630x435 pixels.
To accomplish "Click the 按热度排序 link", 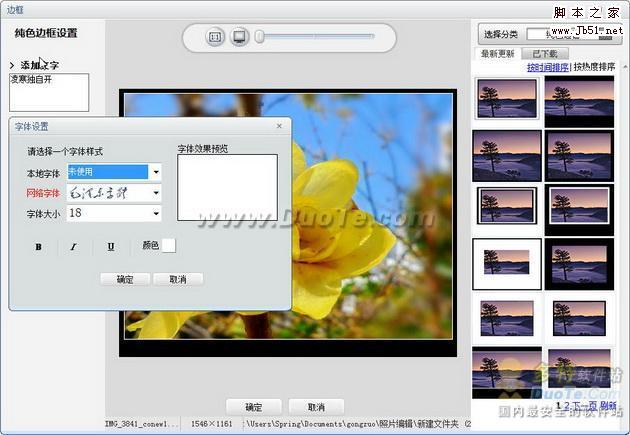I will [x=594, y=67].
